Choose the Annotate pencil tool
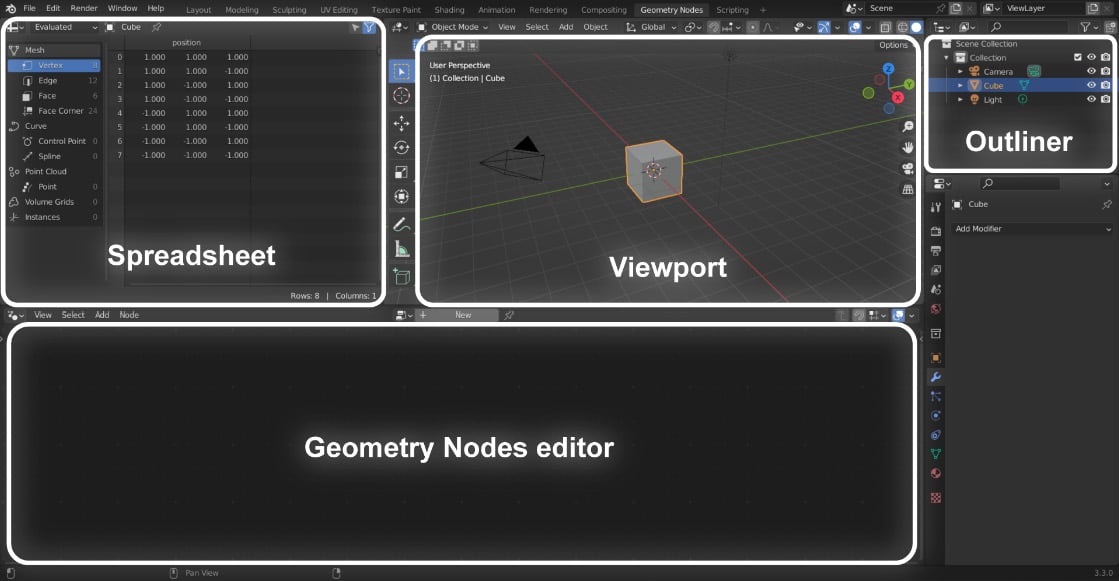The width and height of the screenshot is (1119, 581). (x=402, y=225)
